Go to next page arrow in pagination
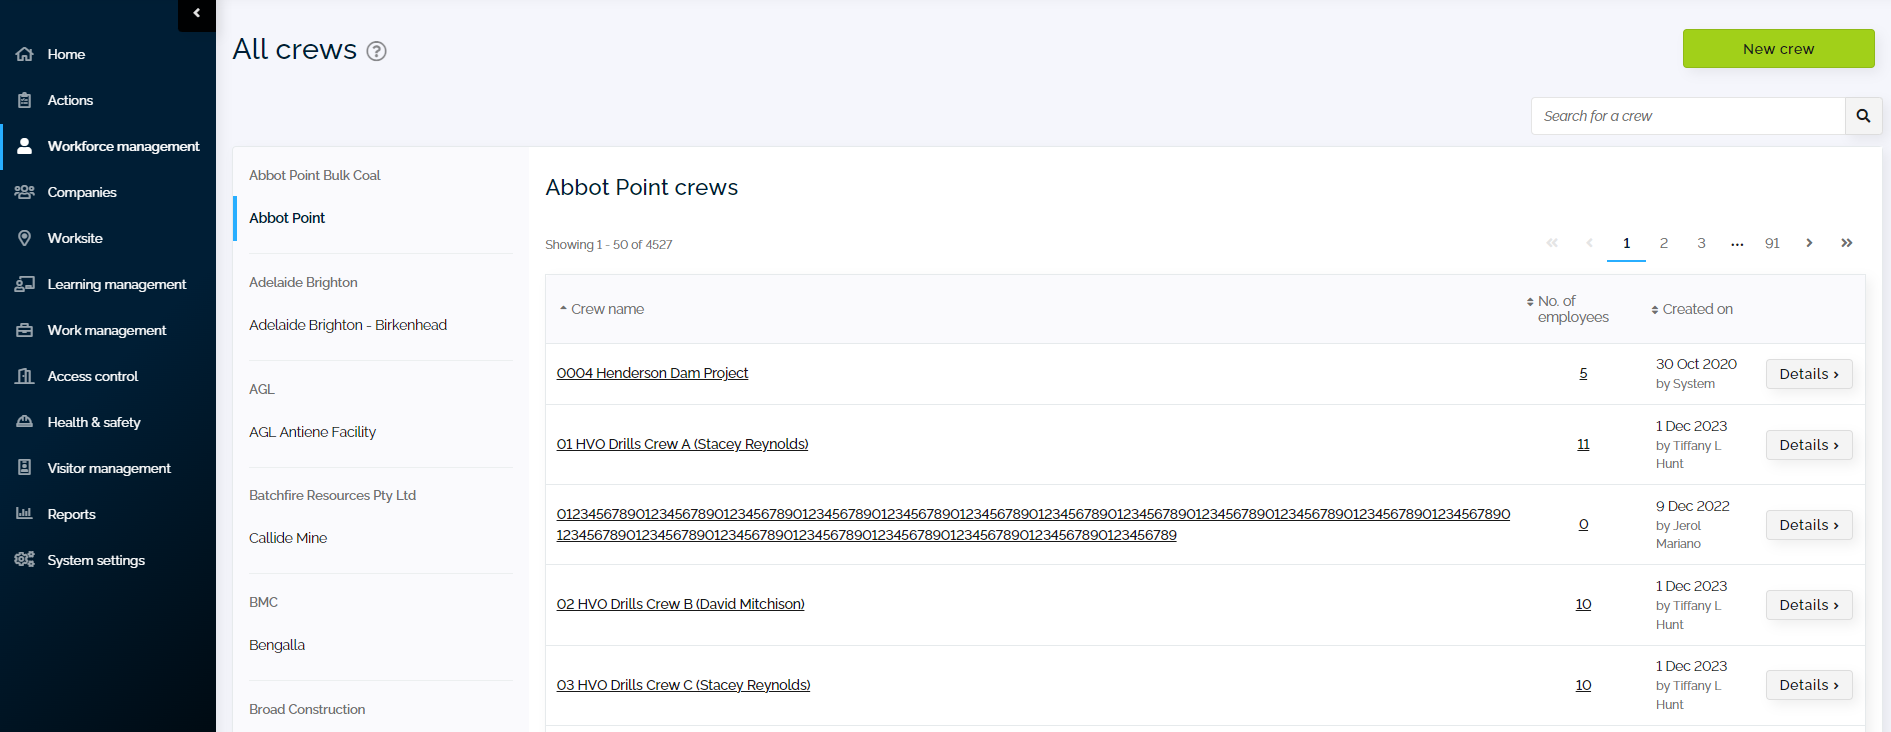Screen dimensions: 1891x732 coord(1809,243)
